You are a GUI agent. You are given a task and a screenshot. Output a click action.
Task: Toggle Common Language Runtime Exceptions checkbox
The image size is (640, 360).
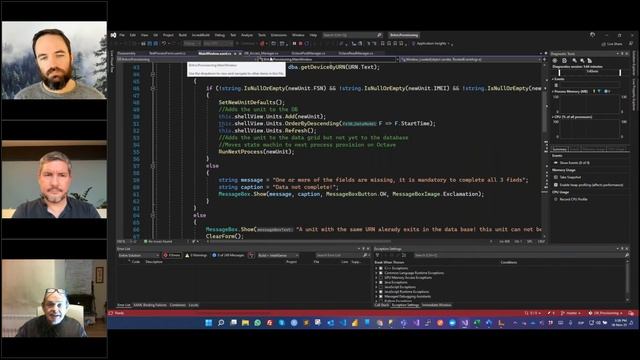click(381, 273)
